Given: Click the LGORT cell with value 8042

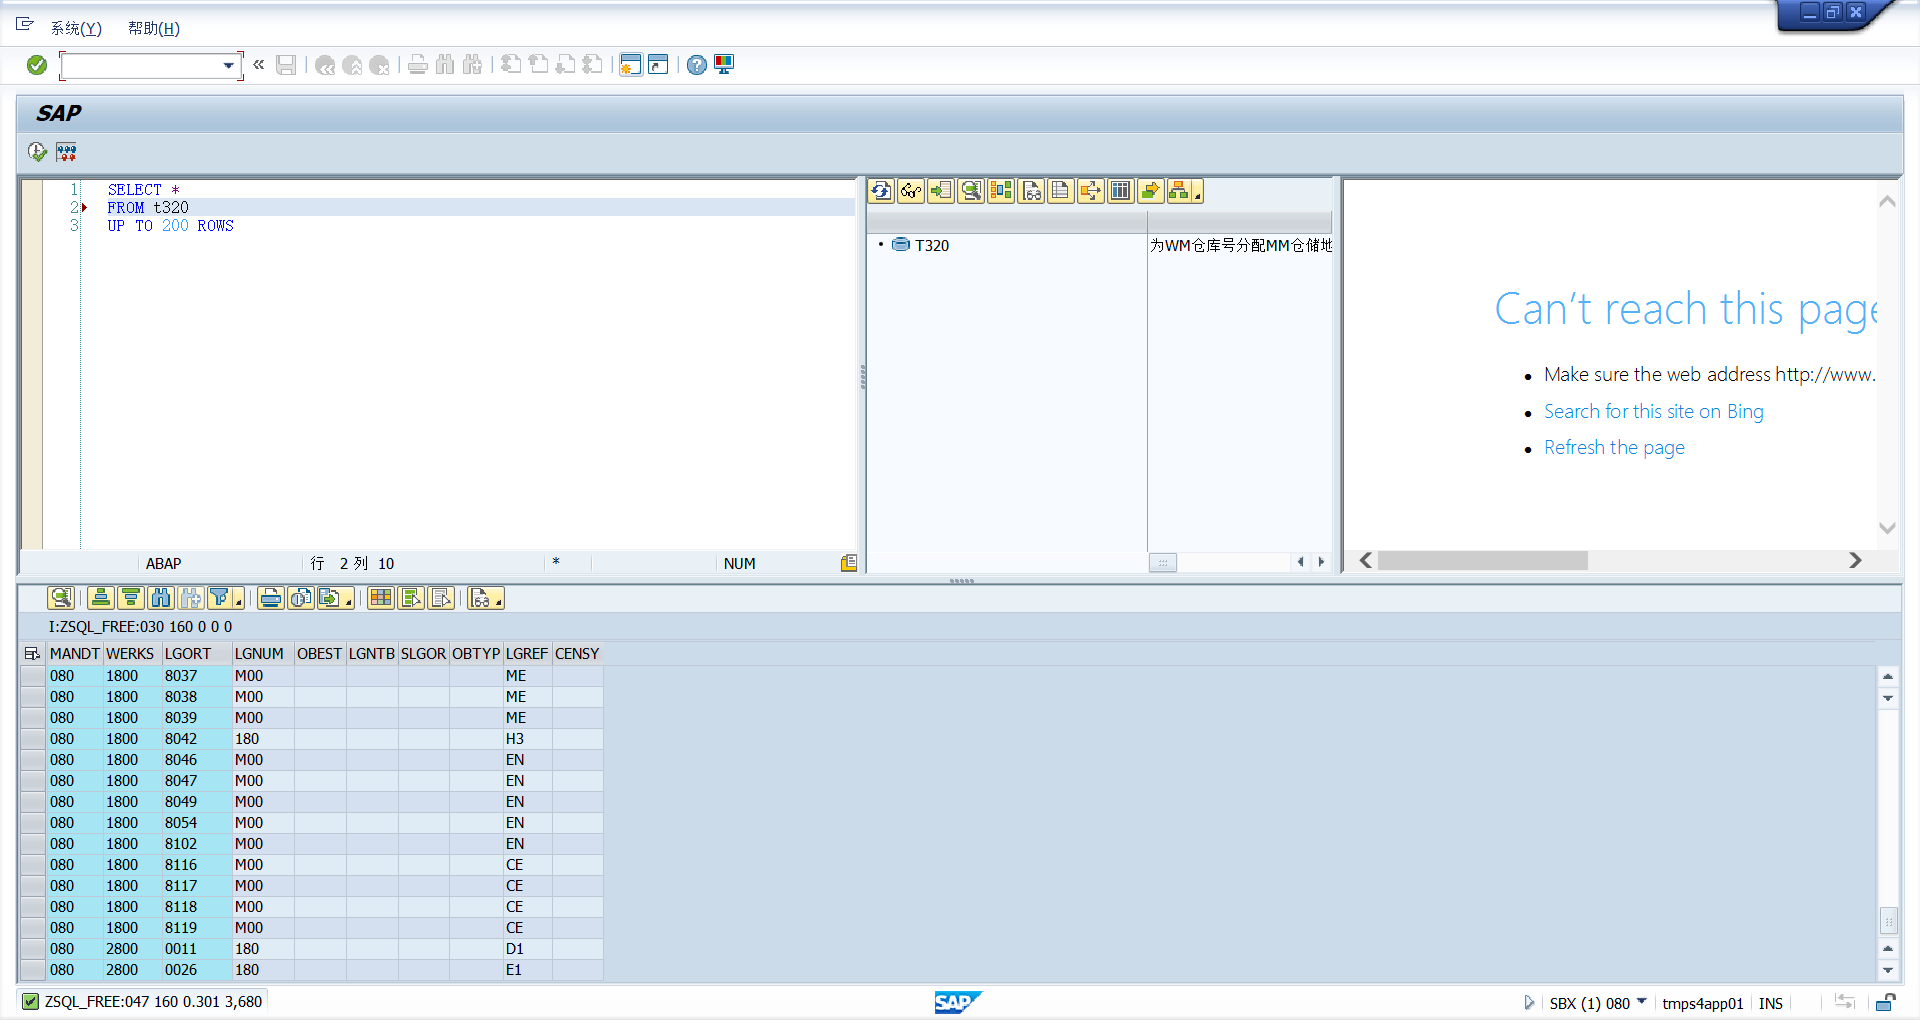Looking at the screenshot, I should pyautogui.click(x=196, y=739).
